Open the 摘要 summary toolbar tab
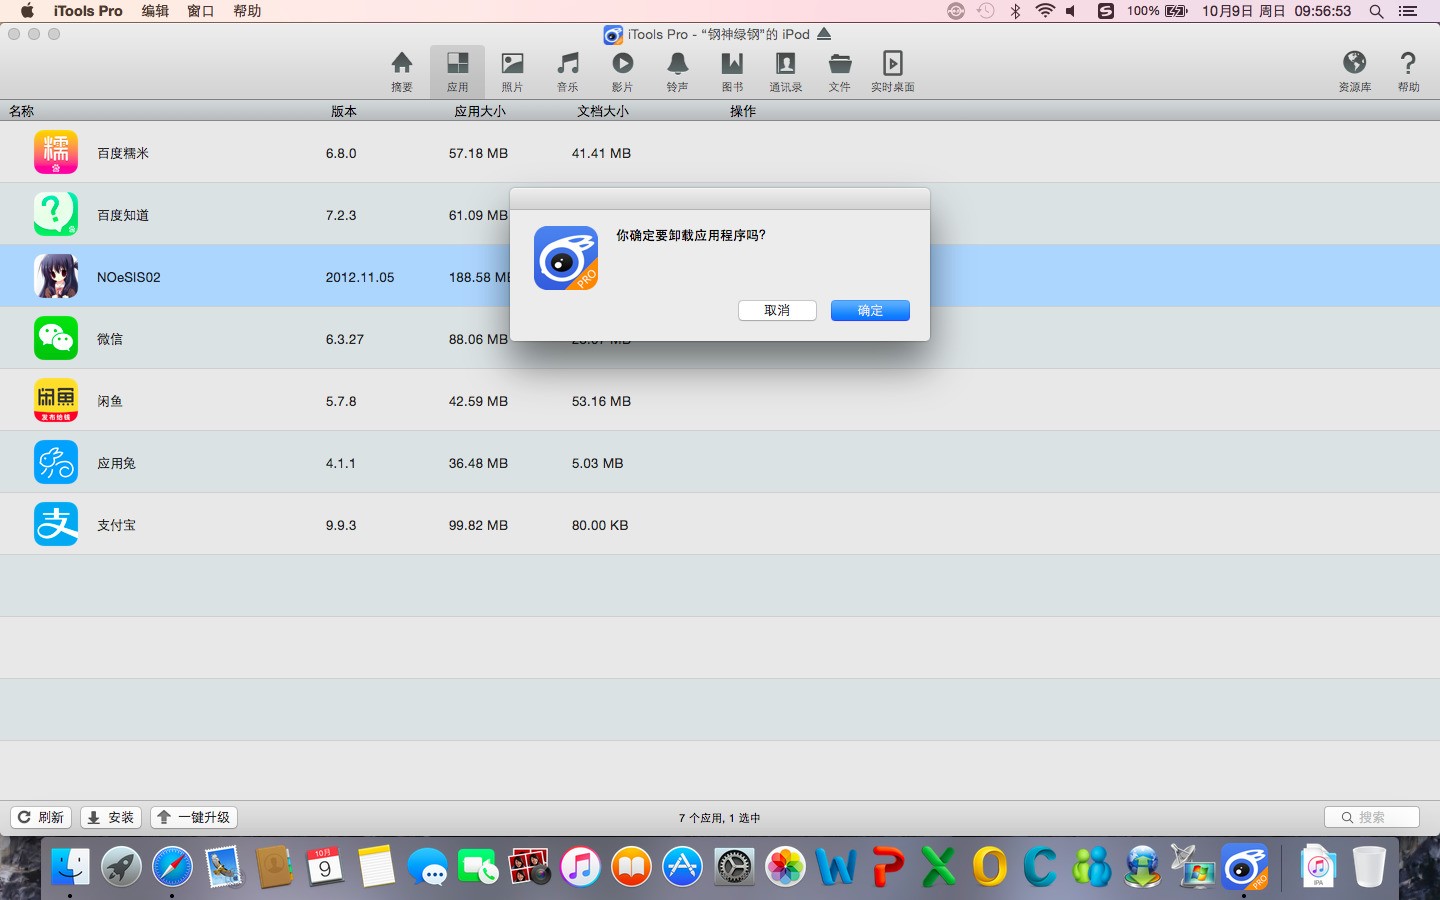Viewport: 1440px width, 900px height. coord(402,72)
